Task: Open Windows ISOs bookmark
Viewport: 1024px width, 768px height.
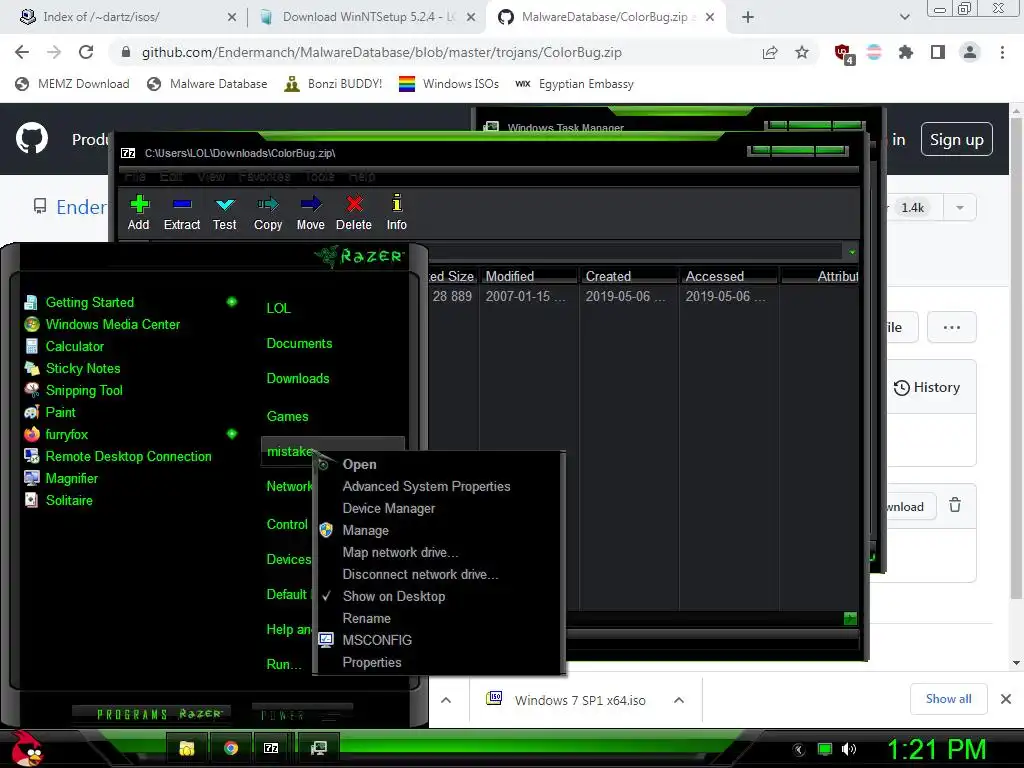Action: pyautogui.click(x=449, y=84)
